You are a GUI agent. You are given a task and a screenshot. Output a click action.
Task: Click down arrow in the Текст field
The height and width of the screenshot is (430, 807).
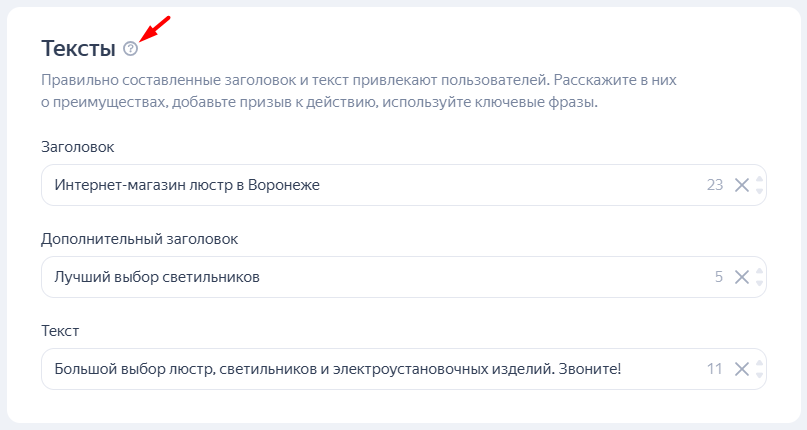click(760, 375)
